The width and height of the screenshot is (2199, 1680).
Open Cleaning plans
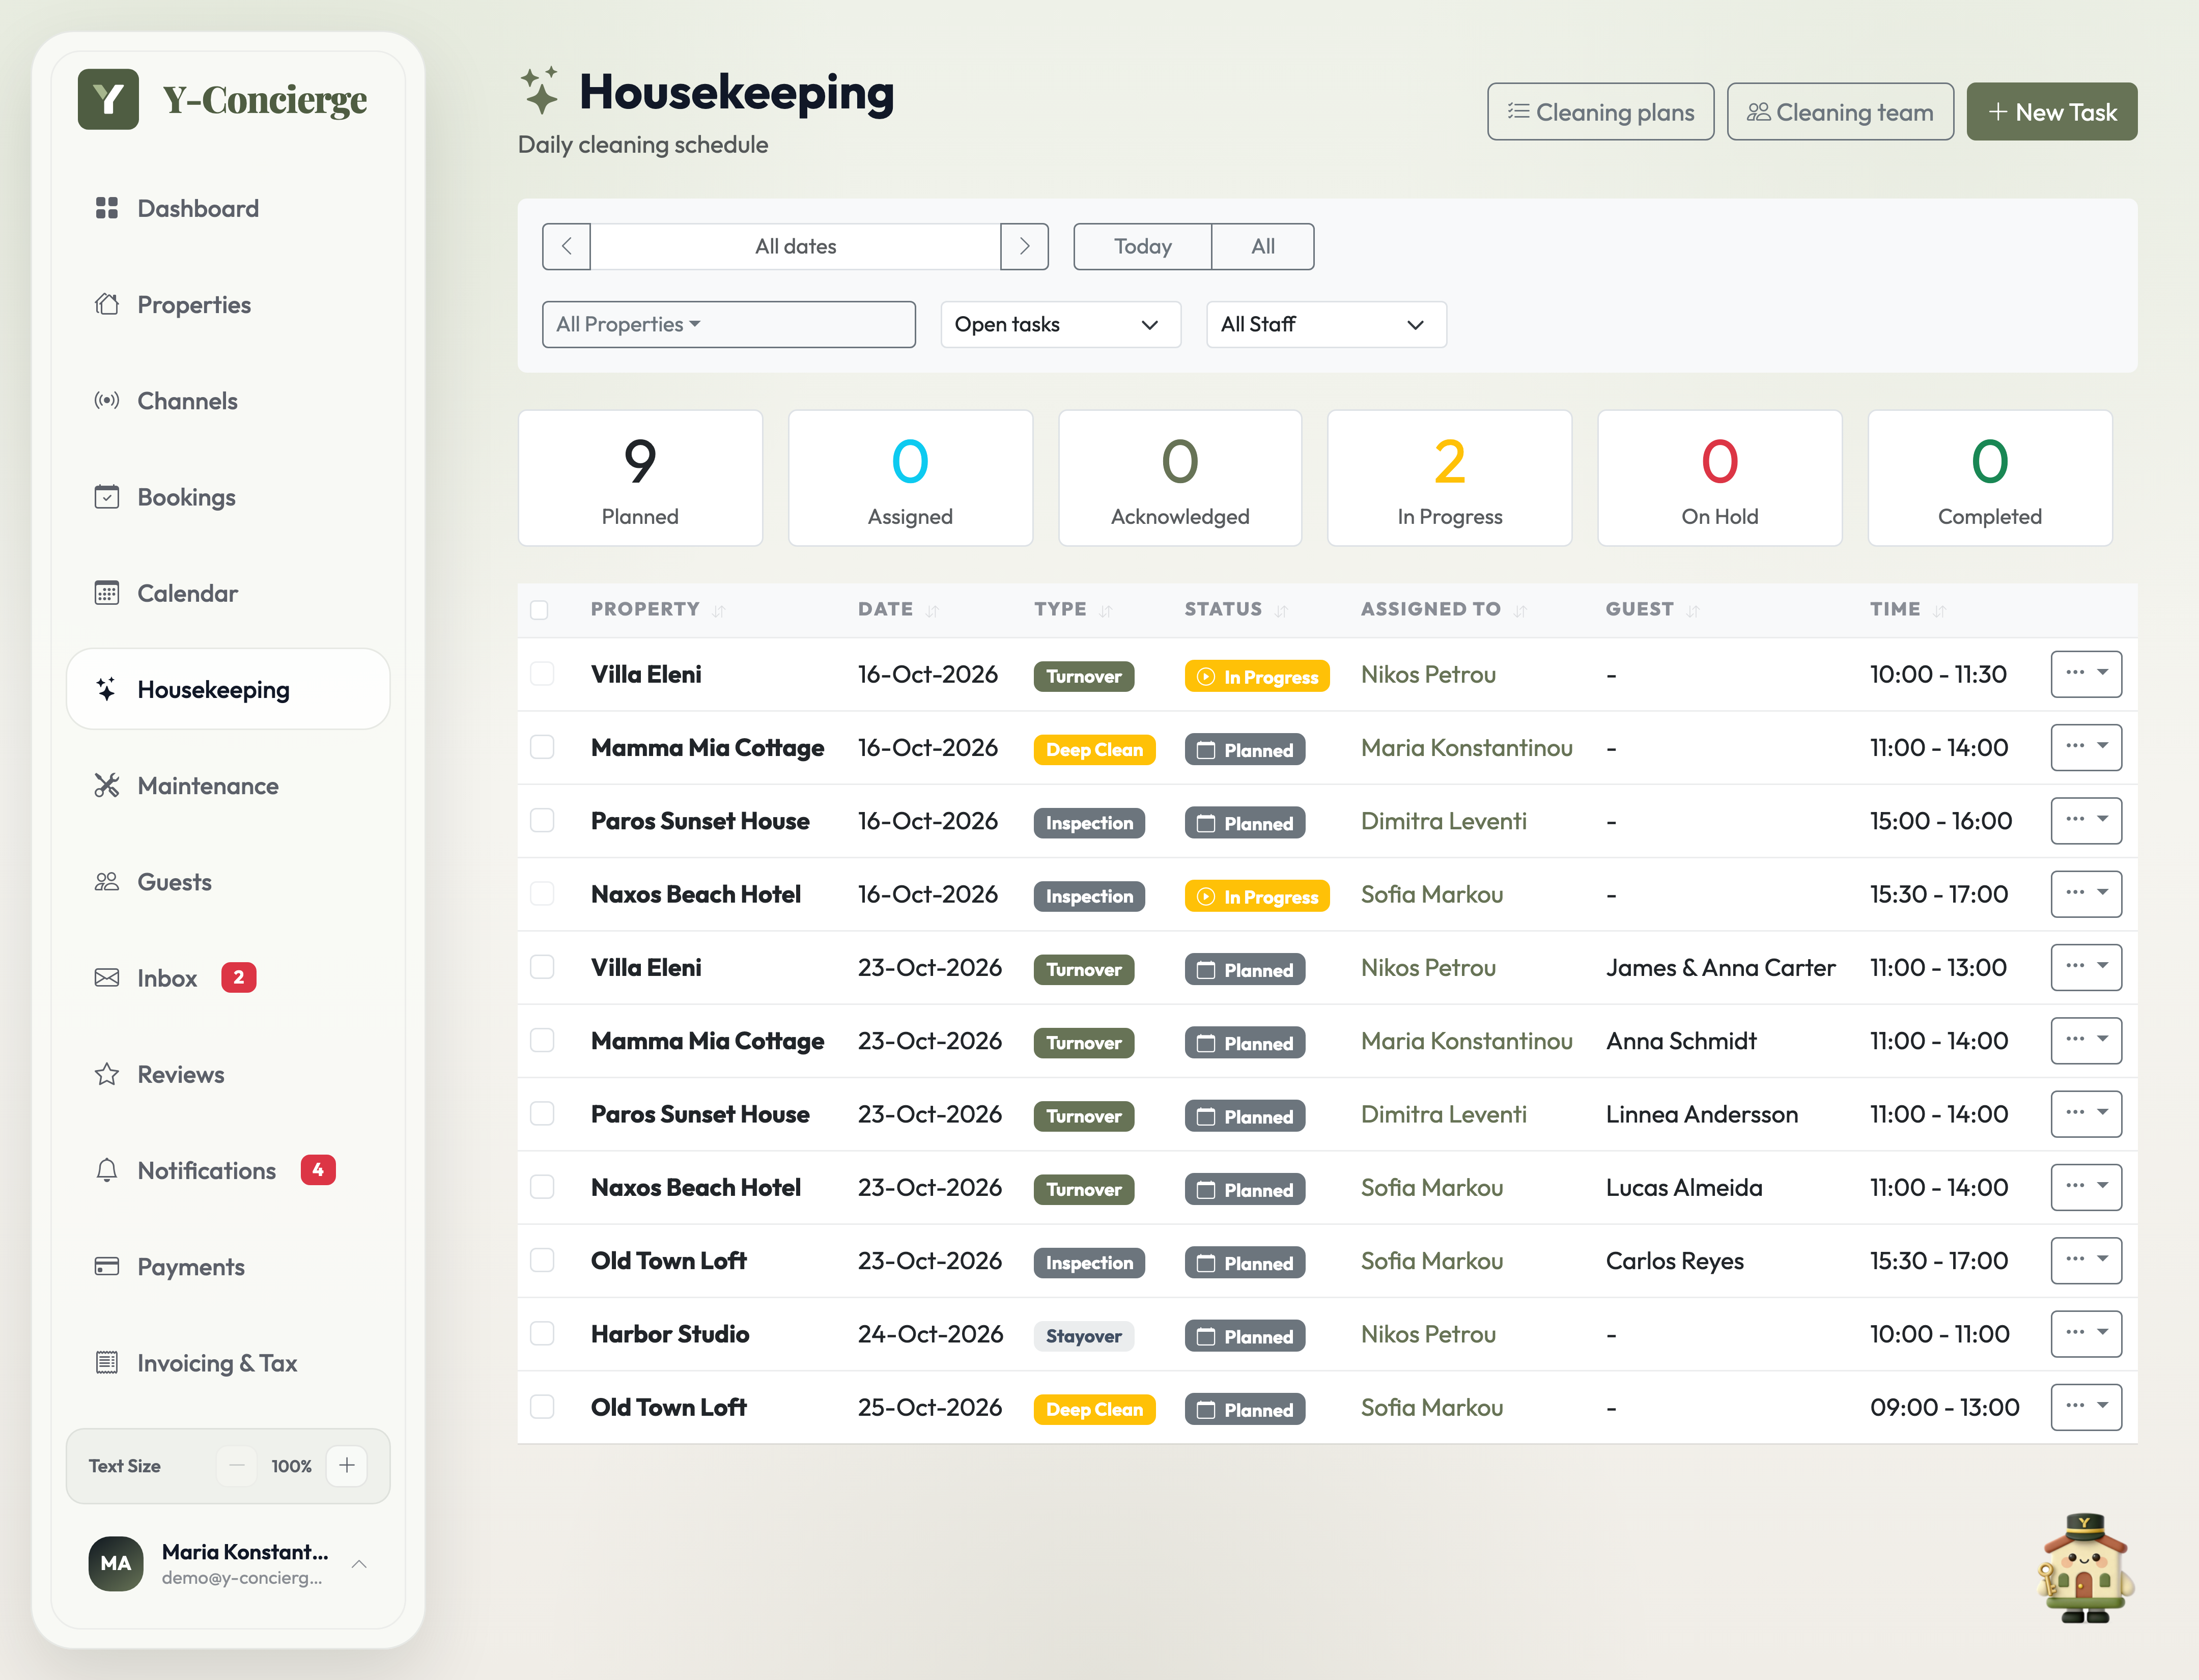[1600, 112]
